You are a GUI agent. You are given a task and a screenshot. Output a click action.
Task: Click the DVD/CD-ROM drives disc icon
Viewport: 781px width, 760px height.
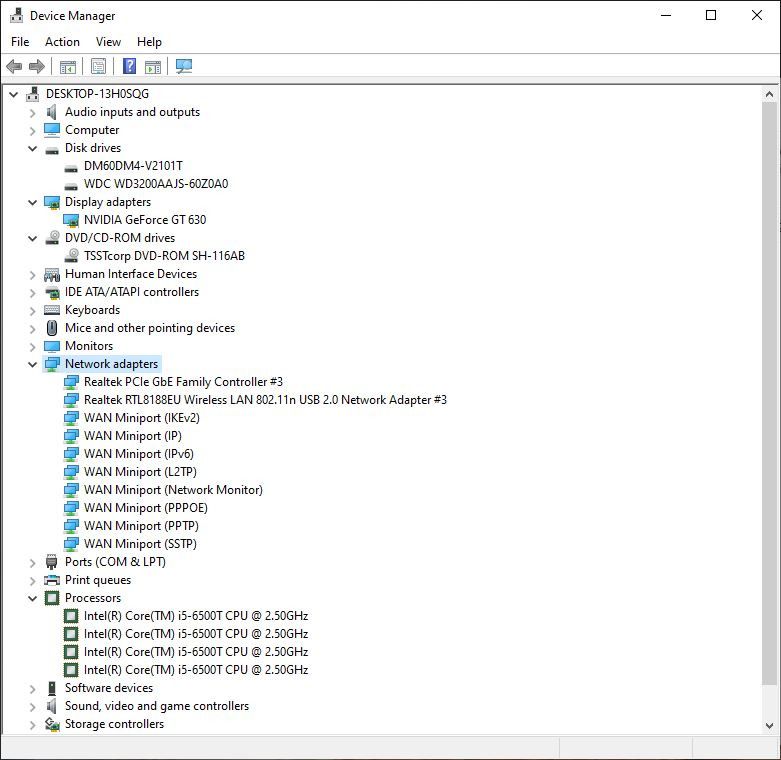point(52,238)
